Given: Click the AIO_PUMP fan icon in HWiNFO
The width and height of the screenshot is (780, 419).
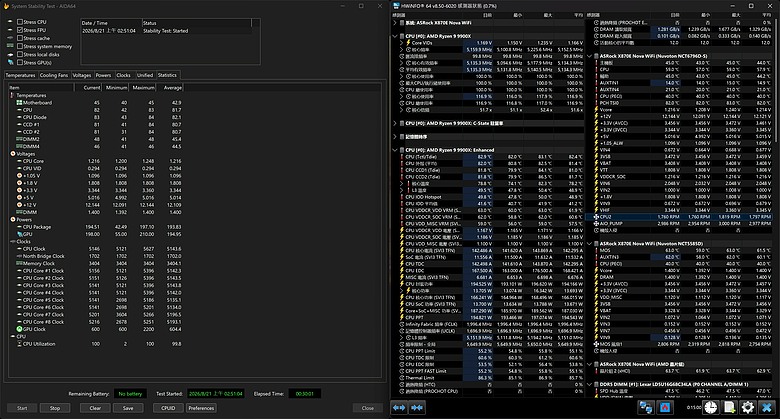Looking at the screenshot, I should click(x=596, y=223).
